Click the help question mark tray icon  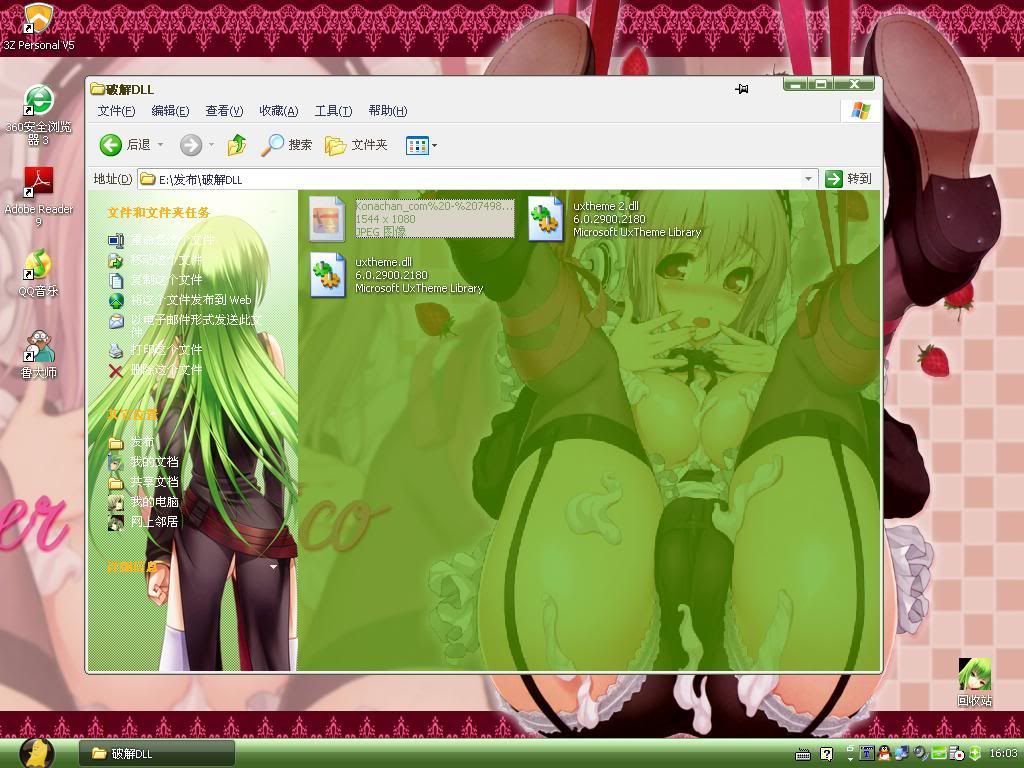(x=826, y=754)
